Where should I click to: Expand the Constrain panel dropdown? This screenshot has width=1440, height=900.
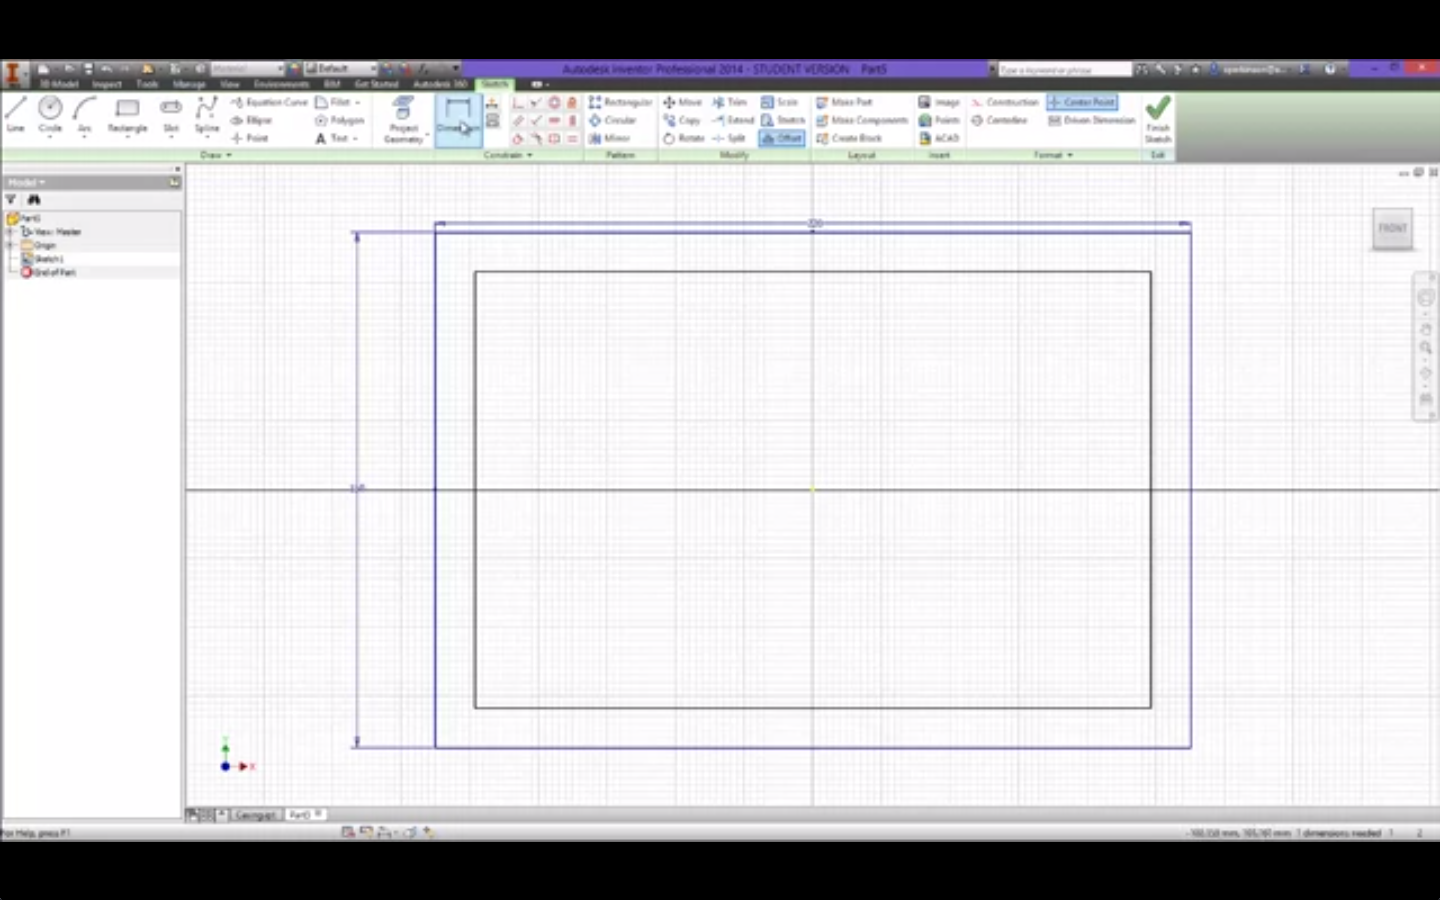click(x=508, y=155)
